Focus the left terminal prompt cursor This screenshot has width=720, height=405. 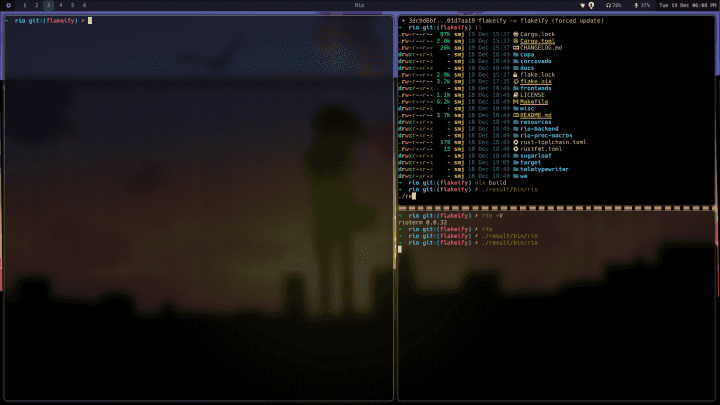(x=90, y=21)
